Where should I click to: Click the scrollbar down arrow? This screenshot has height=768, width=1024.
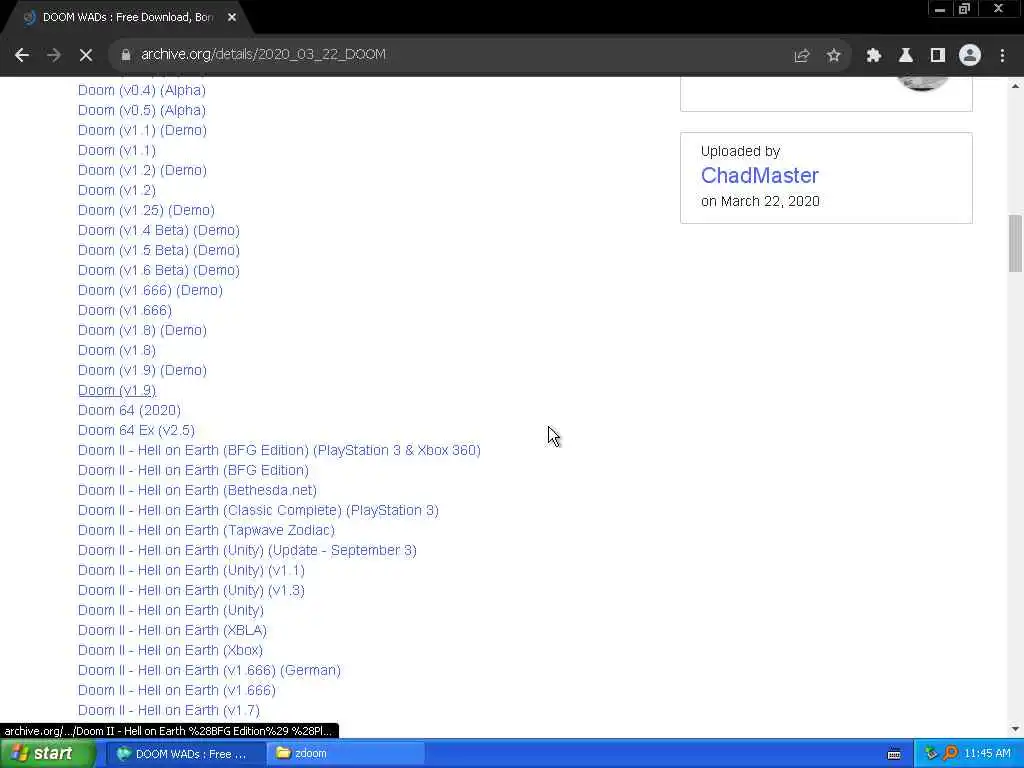(1015, 729)
